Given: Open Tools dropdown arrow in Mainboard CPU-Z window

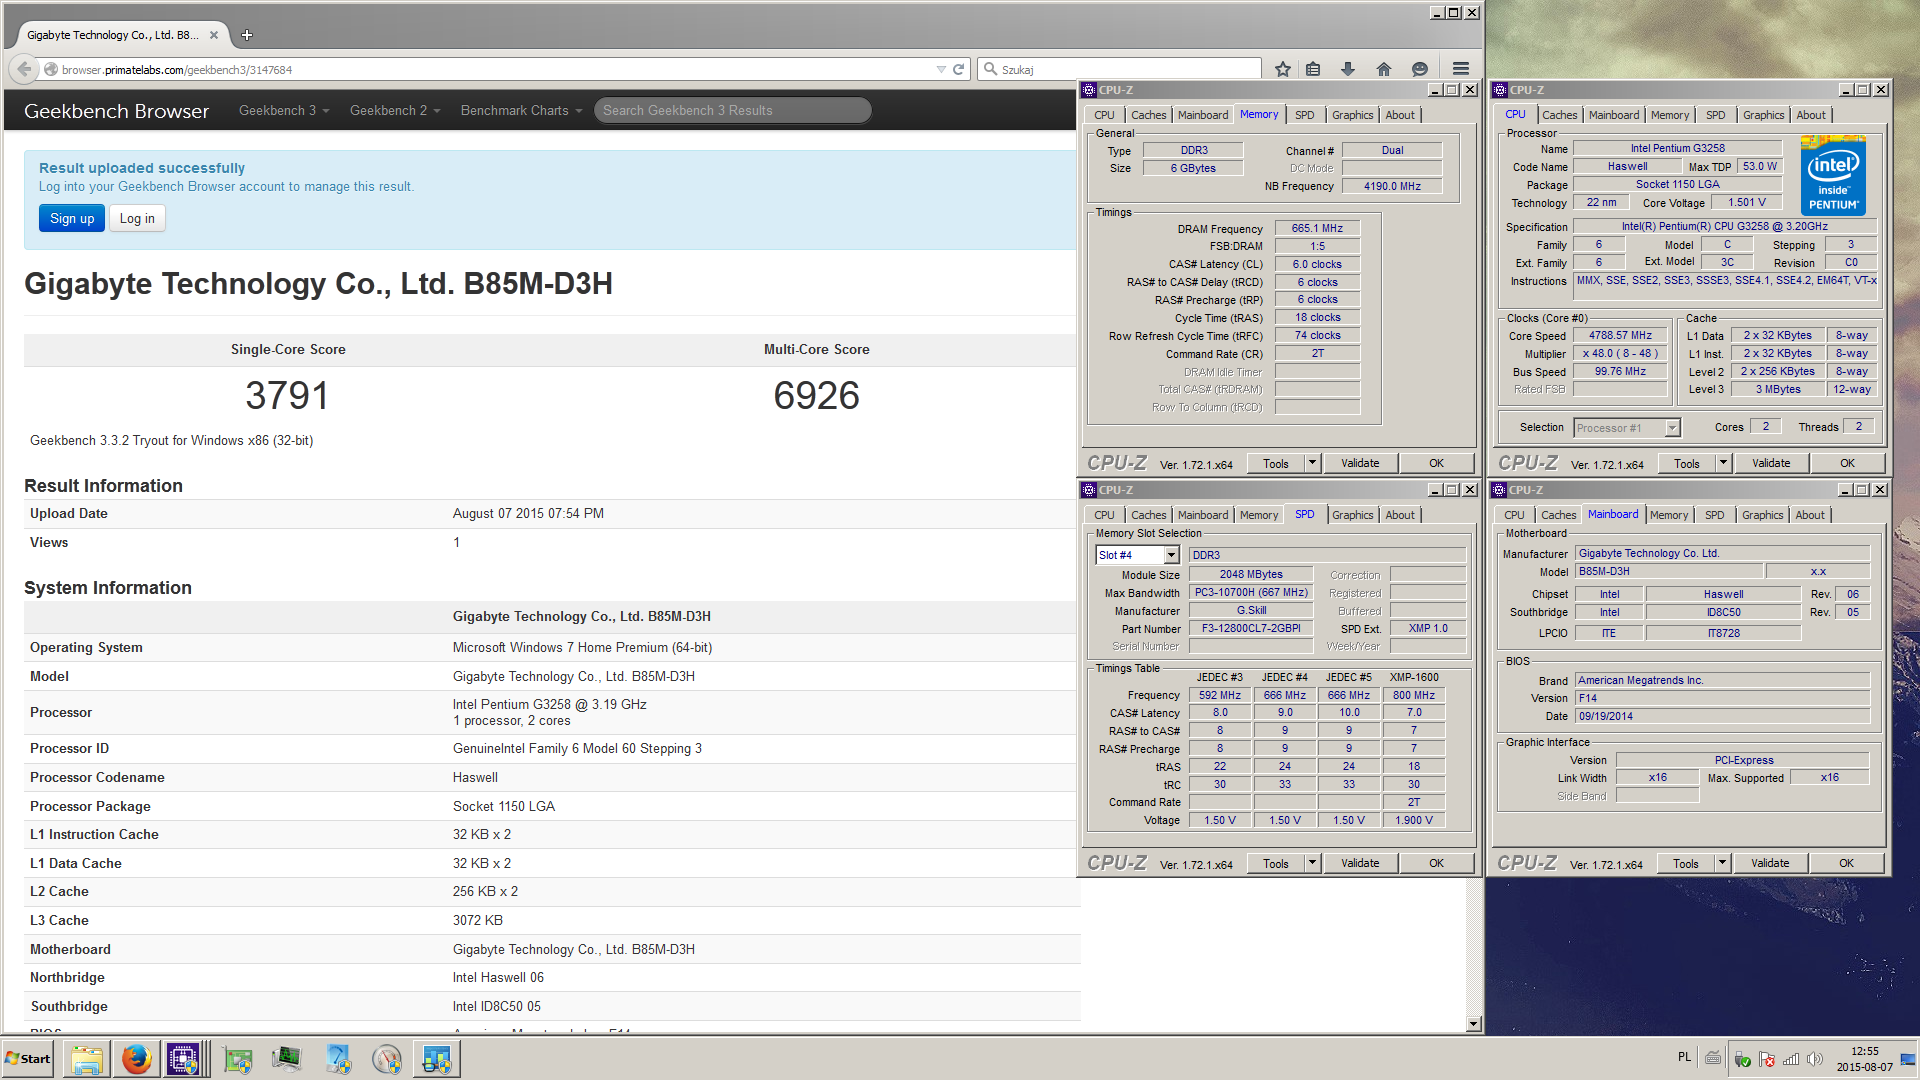Looking at the screenshot, I should point(1722,863).
